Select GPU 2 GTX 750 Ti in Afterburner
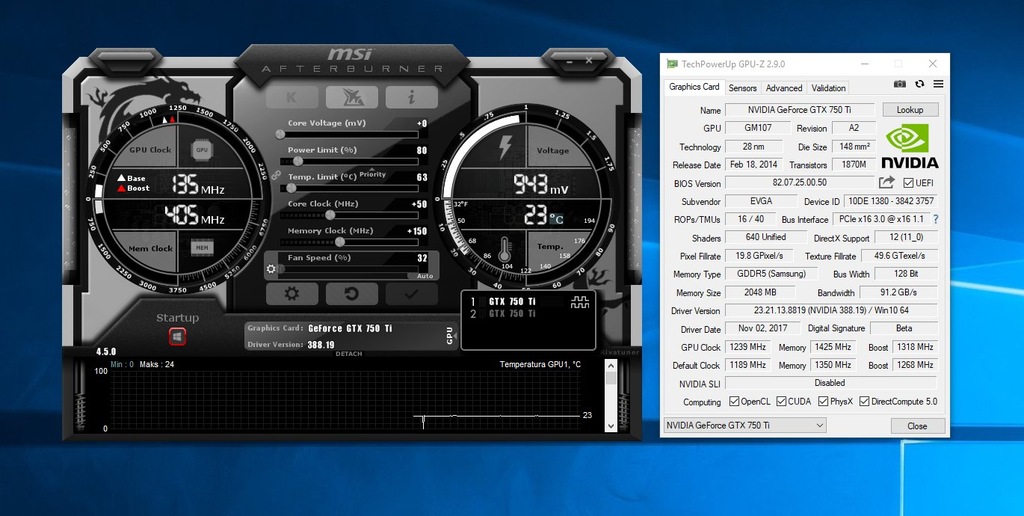 pyautogui.click(x=511, y=314)
